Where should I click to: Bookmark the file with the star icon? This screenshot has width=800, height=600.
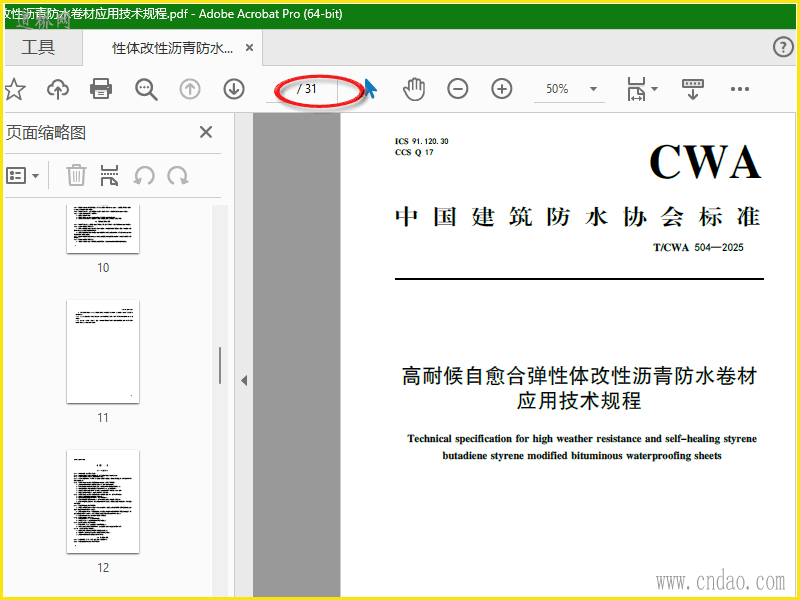[14, 89]
